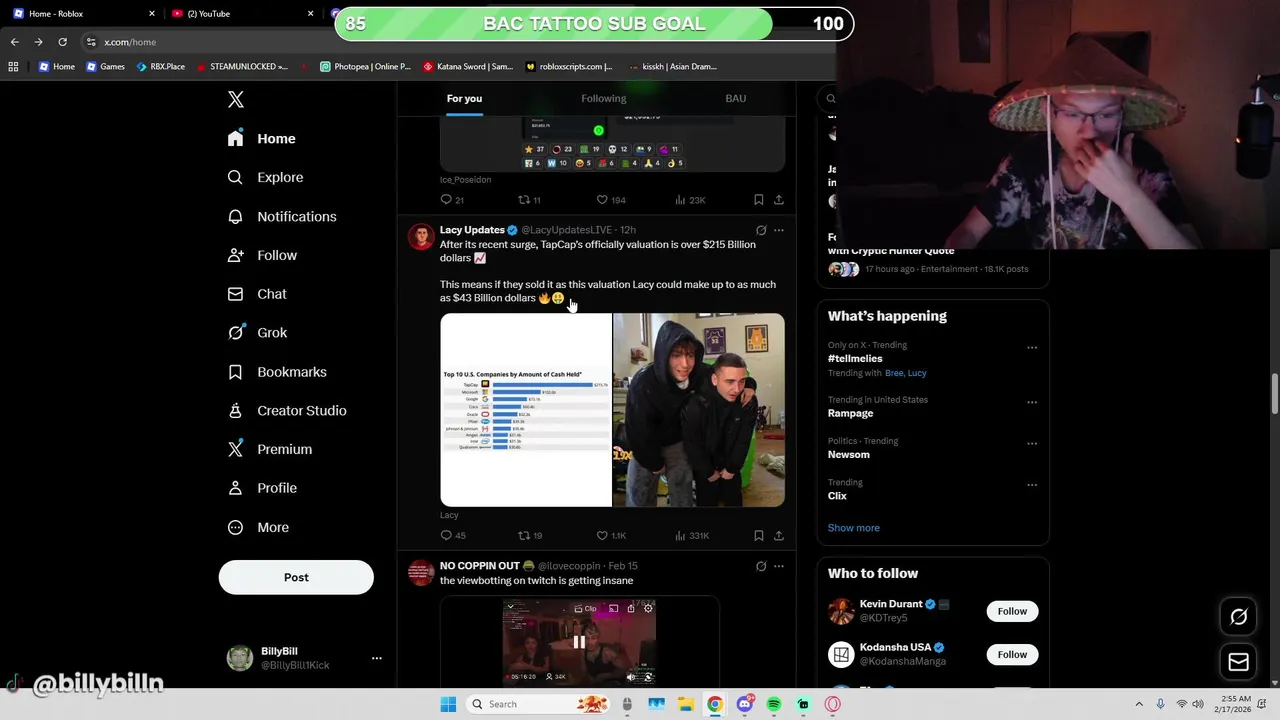The width and height of the screenshot is (1280, 720).
Task: Open options for Newsom trend
Action: click(1032, 444)
